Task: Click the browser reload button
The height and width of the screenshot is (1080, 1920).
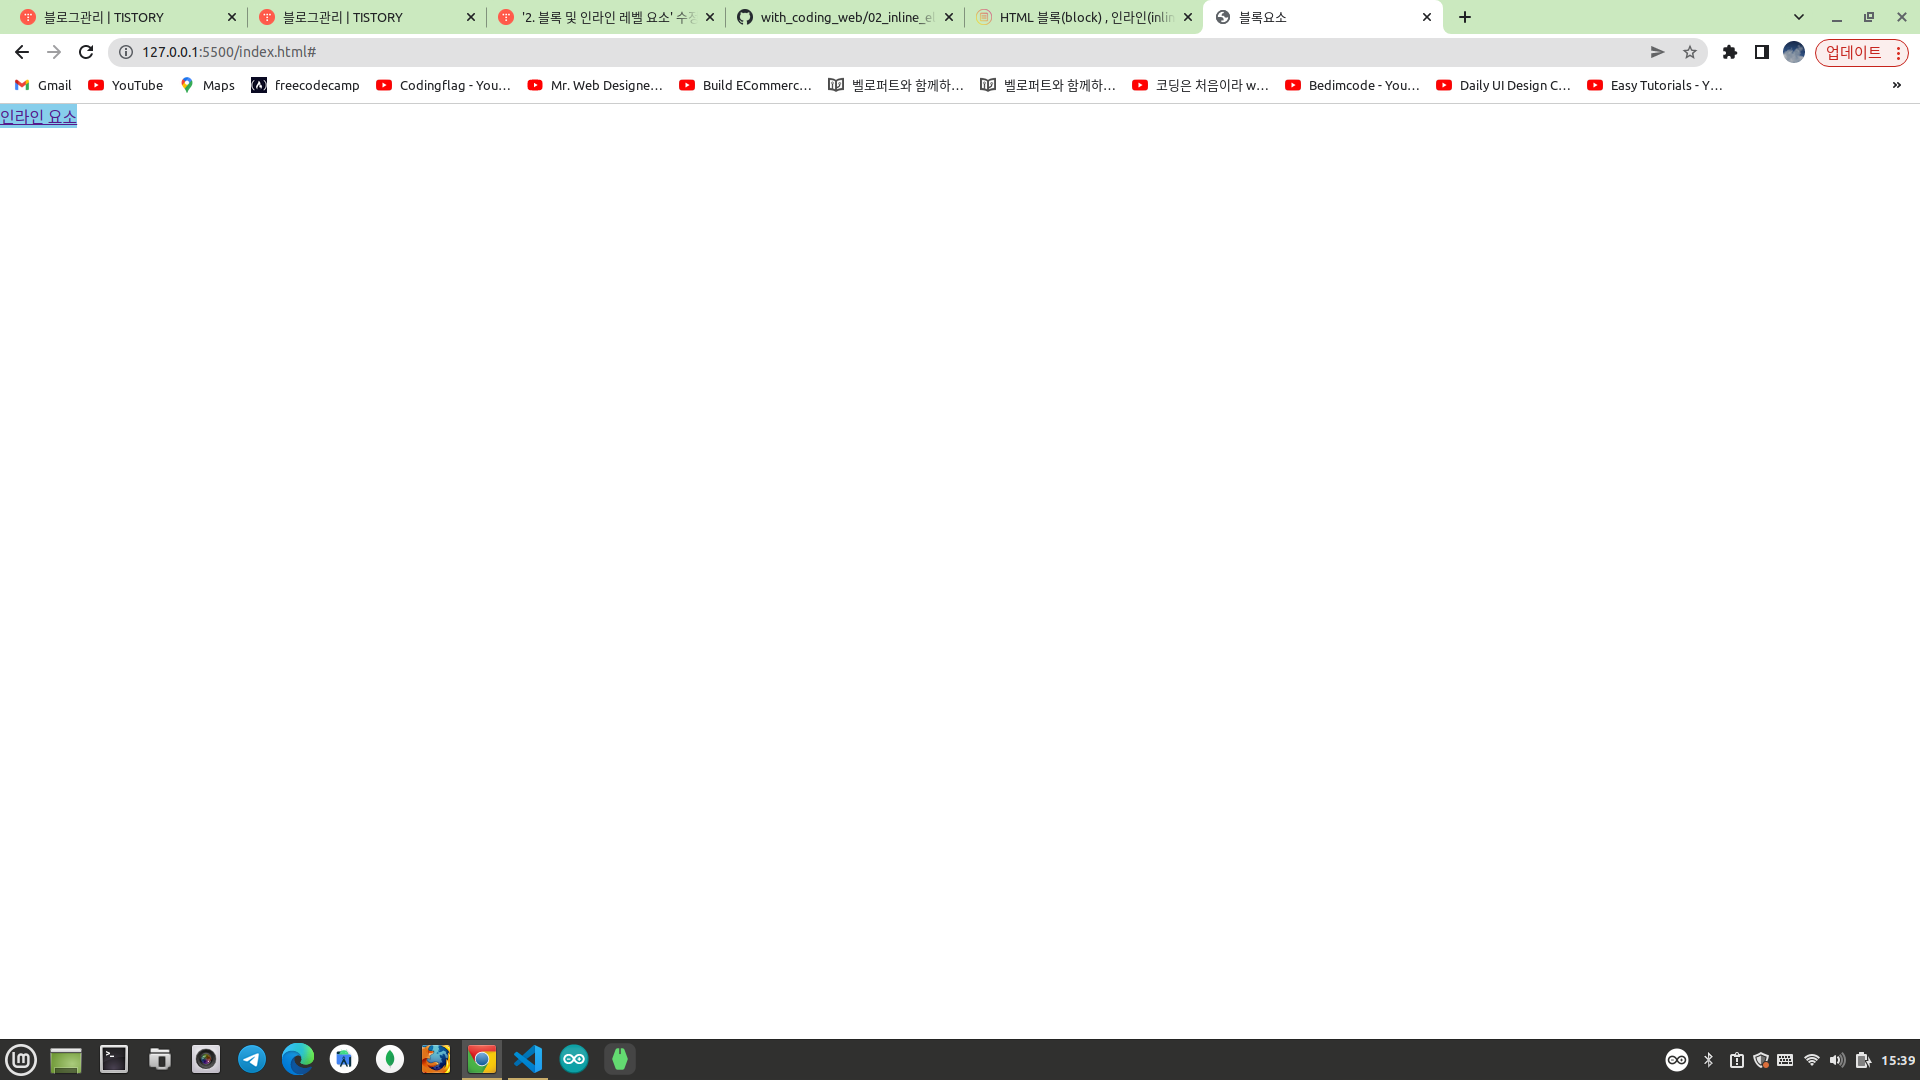Action: coord(86,52)
